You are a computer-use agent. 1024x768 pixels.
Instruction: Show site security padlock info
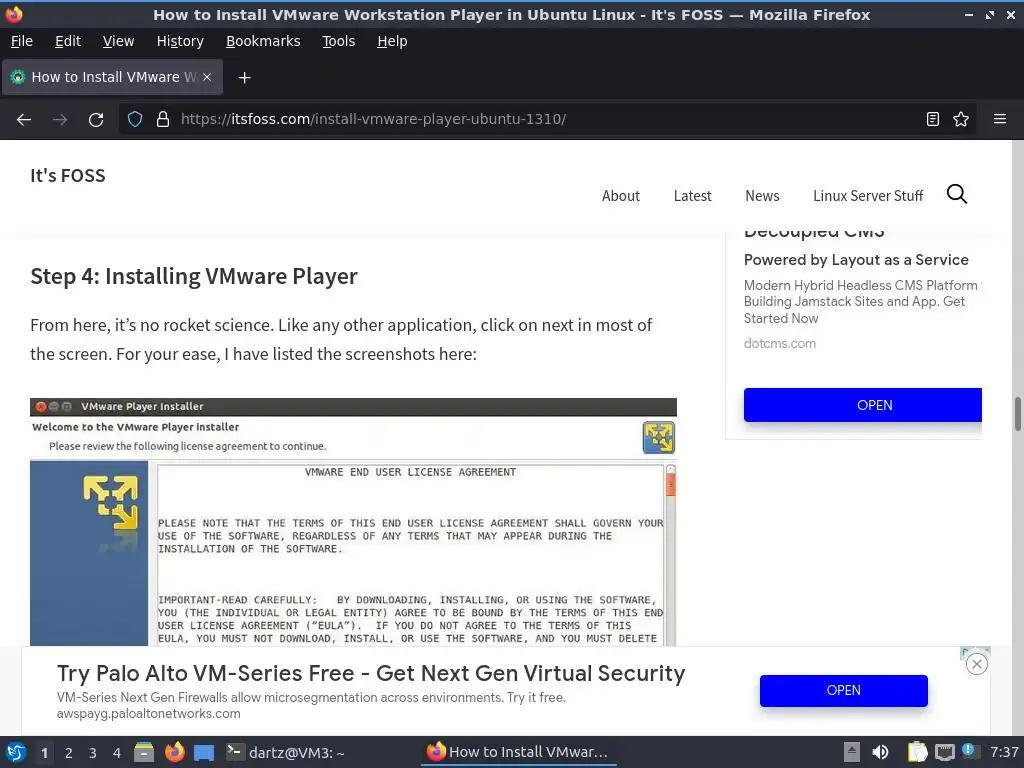pos(163,119)
